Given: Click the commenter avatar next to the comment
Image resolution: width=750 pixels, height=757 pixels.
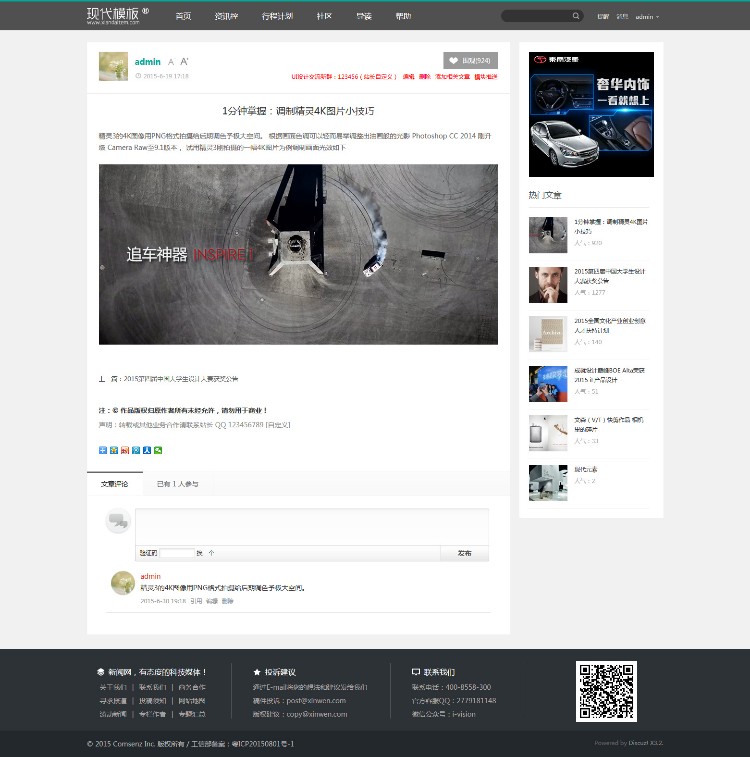Looking at the screenshot, I should point(123,583).
